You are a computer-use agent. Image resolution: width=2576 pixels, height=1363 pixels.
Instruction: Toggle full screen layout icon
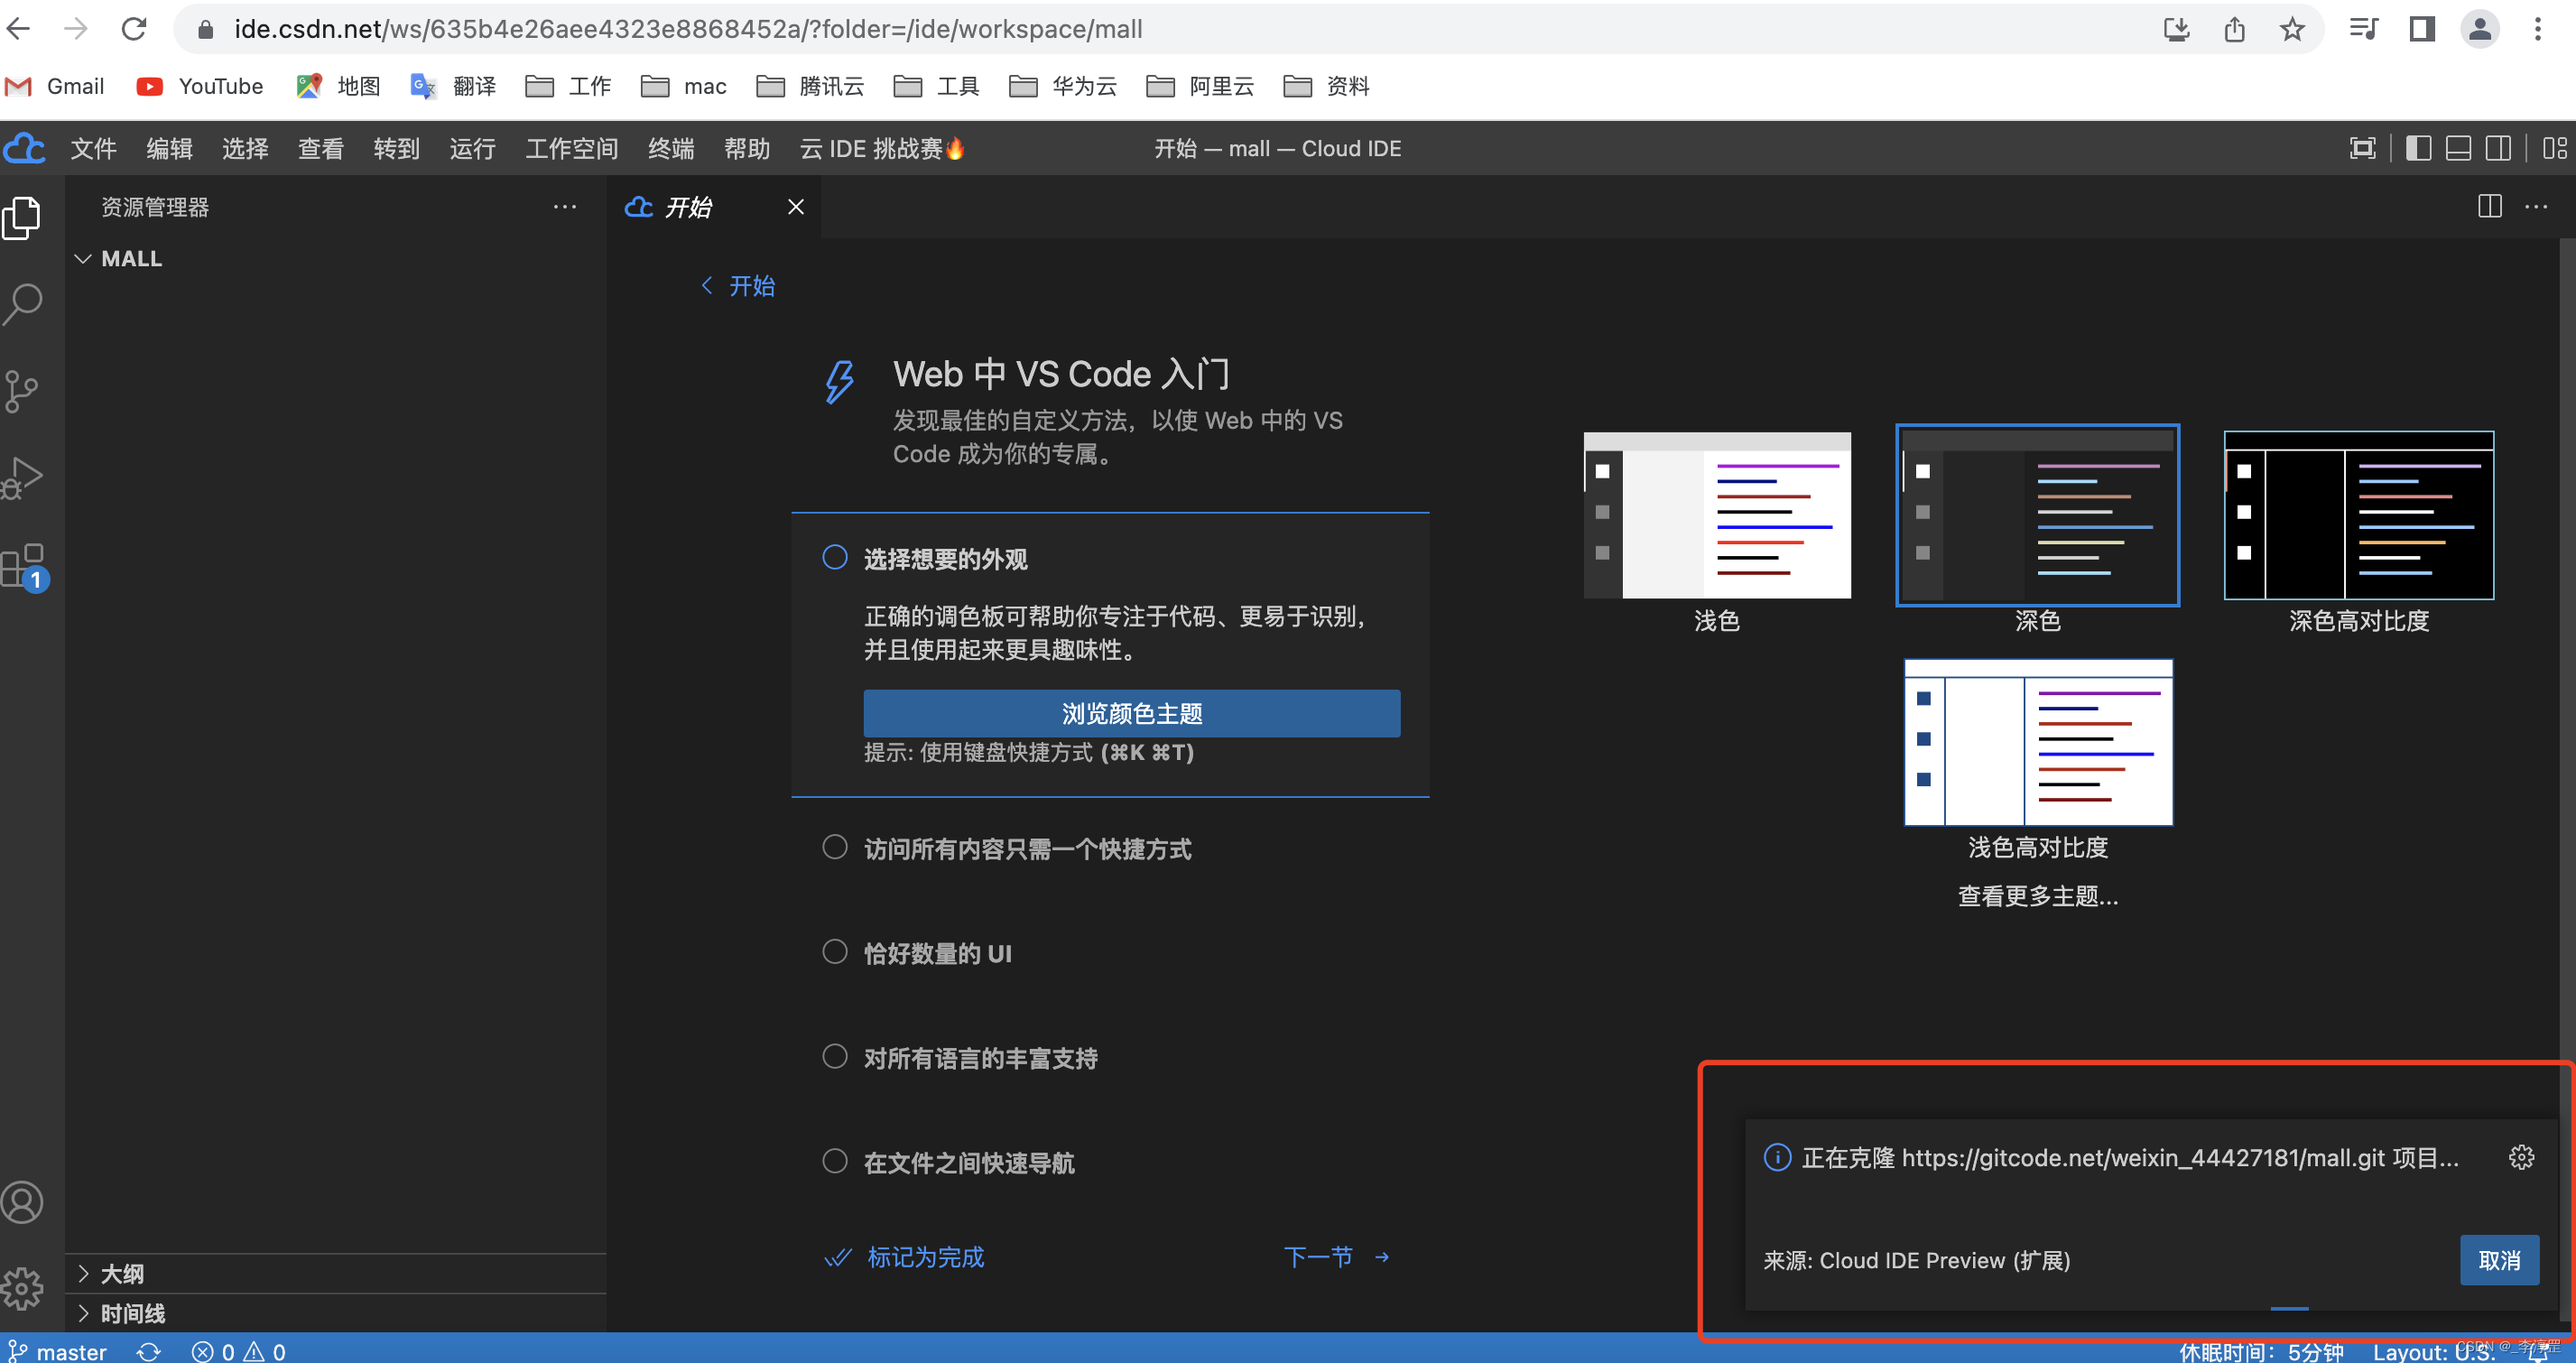click(x=2362, y=149)
